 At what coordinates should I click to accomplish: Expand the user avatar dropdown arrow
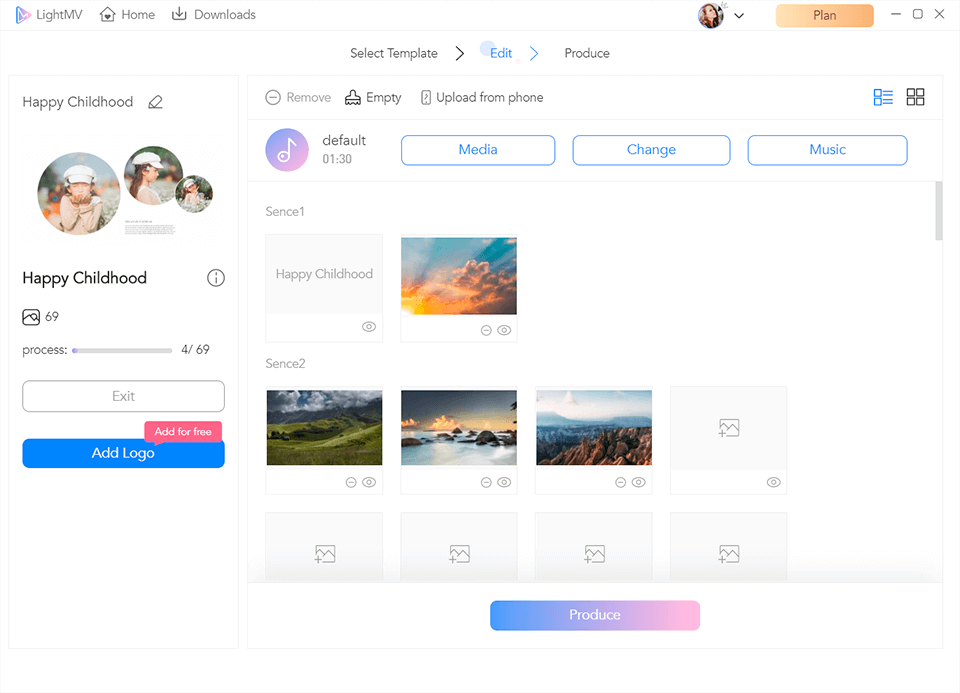pos(739,16)
